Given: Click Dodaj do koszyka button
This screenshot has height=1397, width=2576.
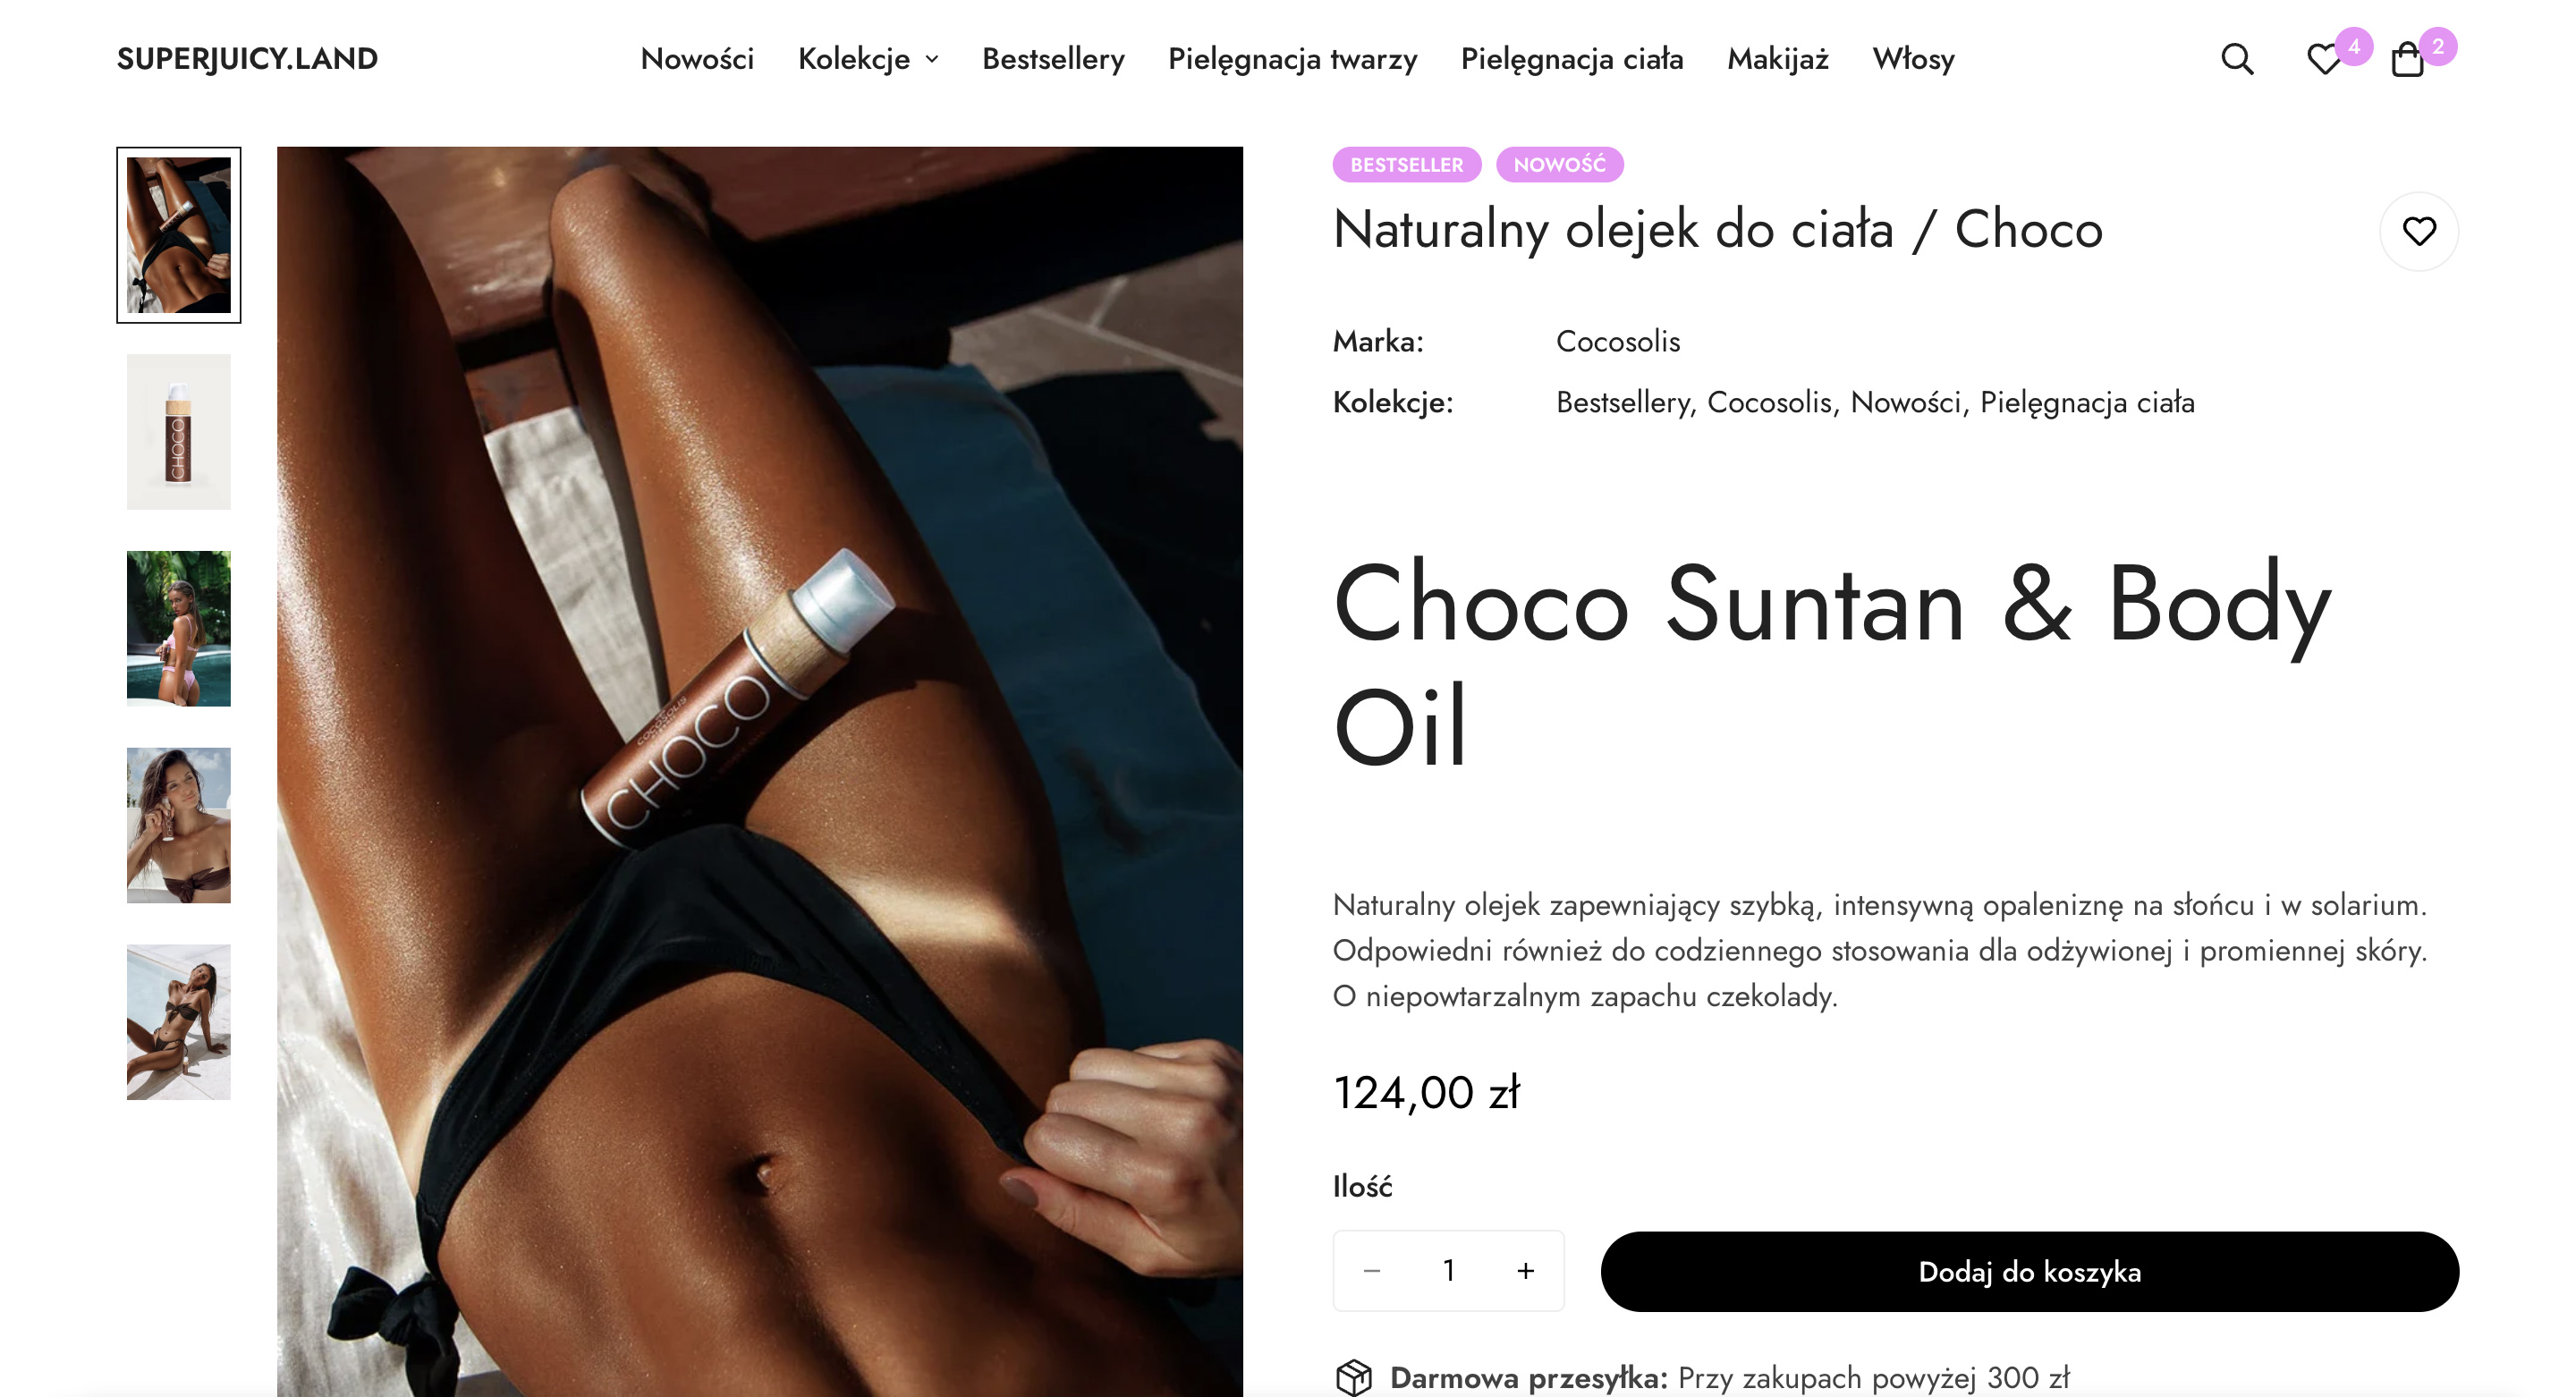Looking at the screenshot, I should [x=2029, y=1271].
